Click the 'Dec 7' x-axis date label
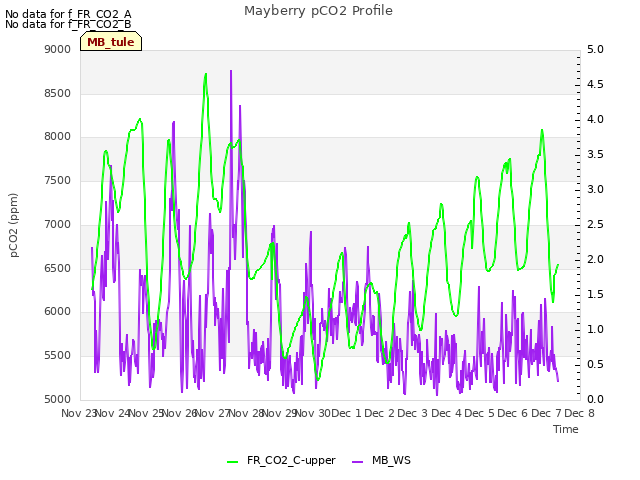Screen dimensions: 640x480 click(x=547, y=413)
